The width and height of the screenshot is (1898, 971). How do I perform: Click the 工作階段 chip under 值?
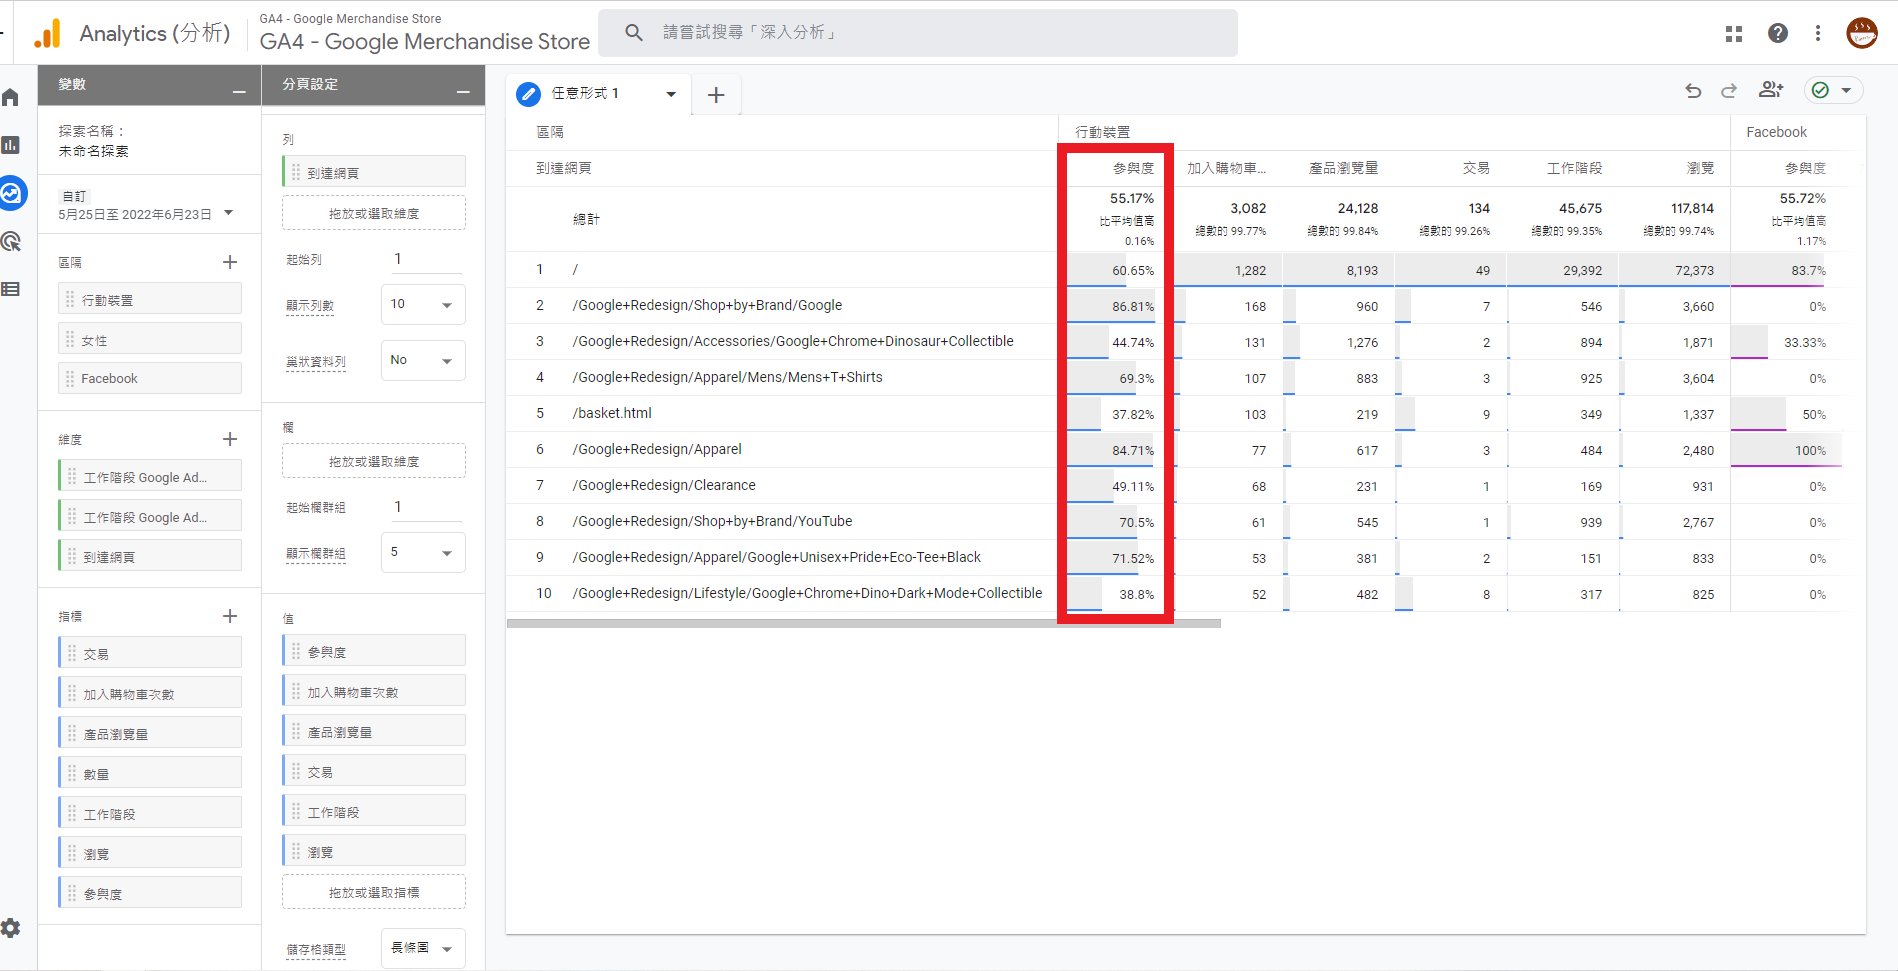(x=374, y=810)
